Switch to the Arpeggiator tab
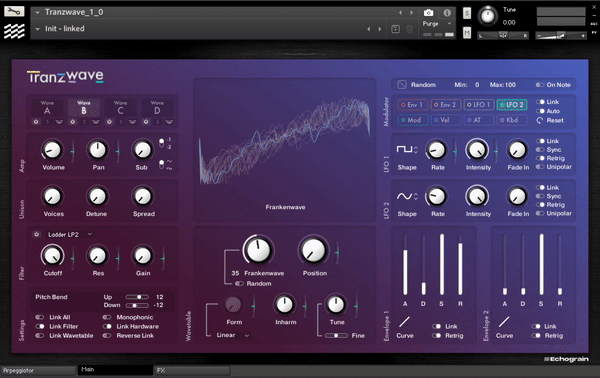The width and height of the screenshot is (600, 378). pos(38,370)
